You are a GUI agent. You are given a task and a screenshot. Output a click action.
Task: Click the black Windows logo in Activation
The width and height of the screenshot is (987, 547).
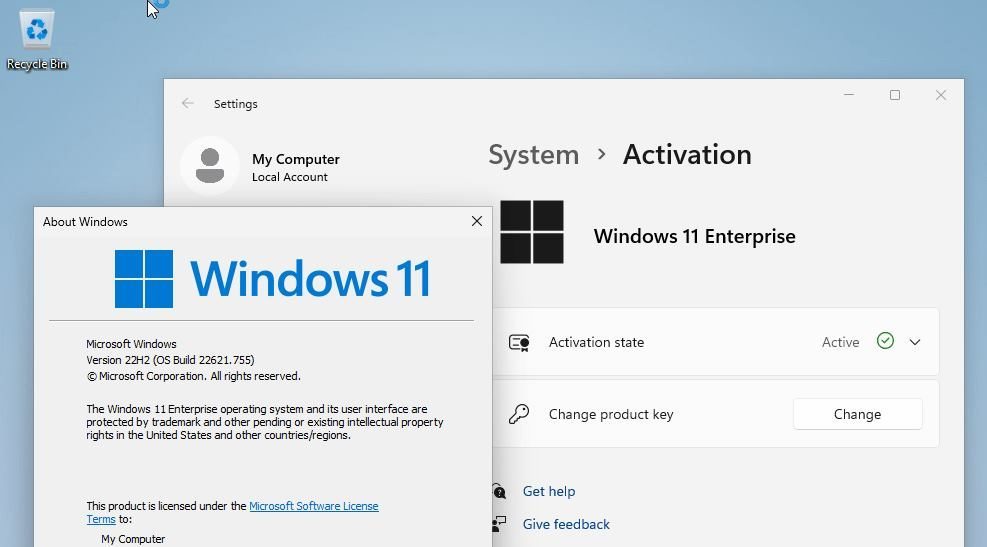point(531,232)
